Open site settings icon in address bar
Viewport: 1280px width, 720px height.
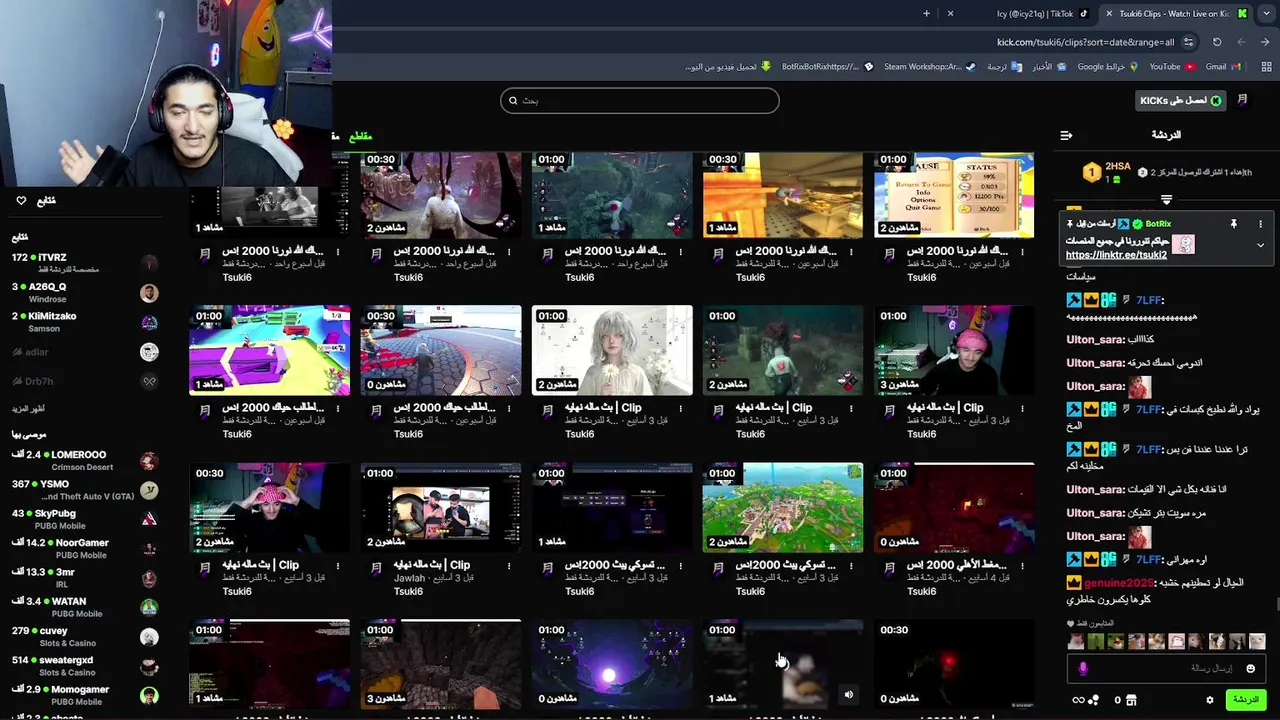1188,42
